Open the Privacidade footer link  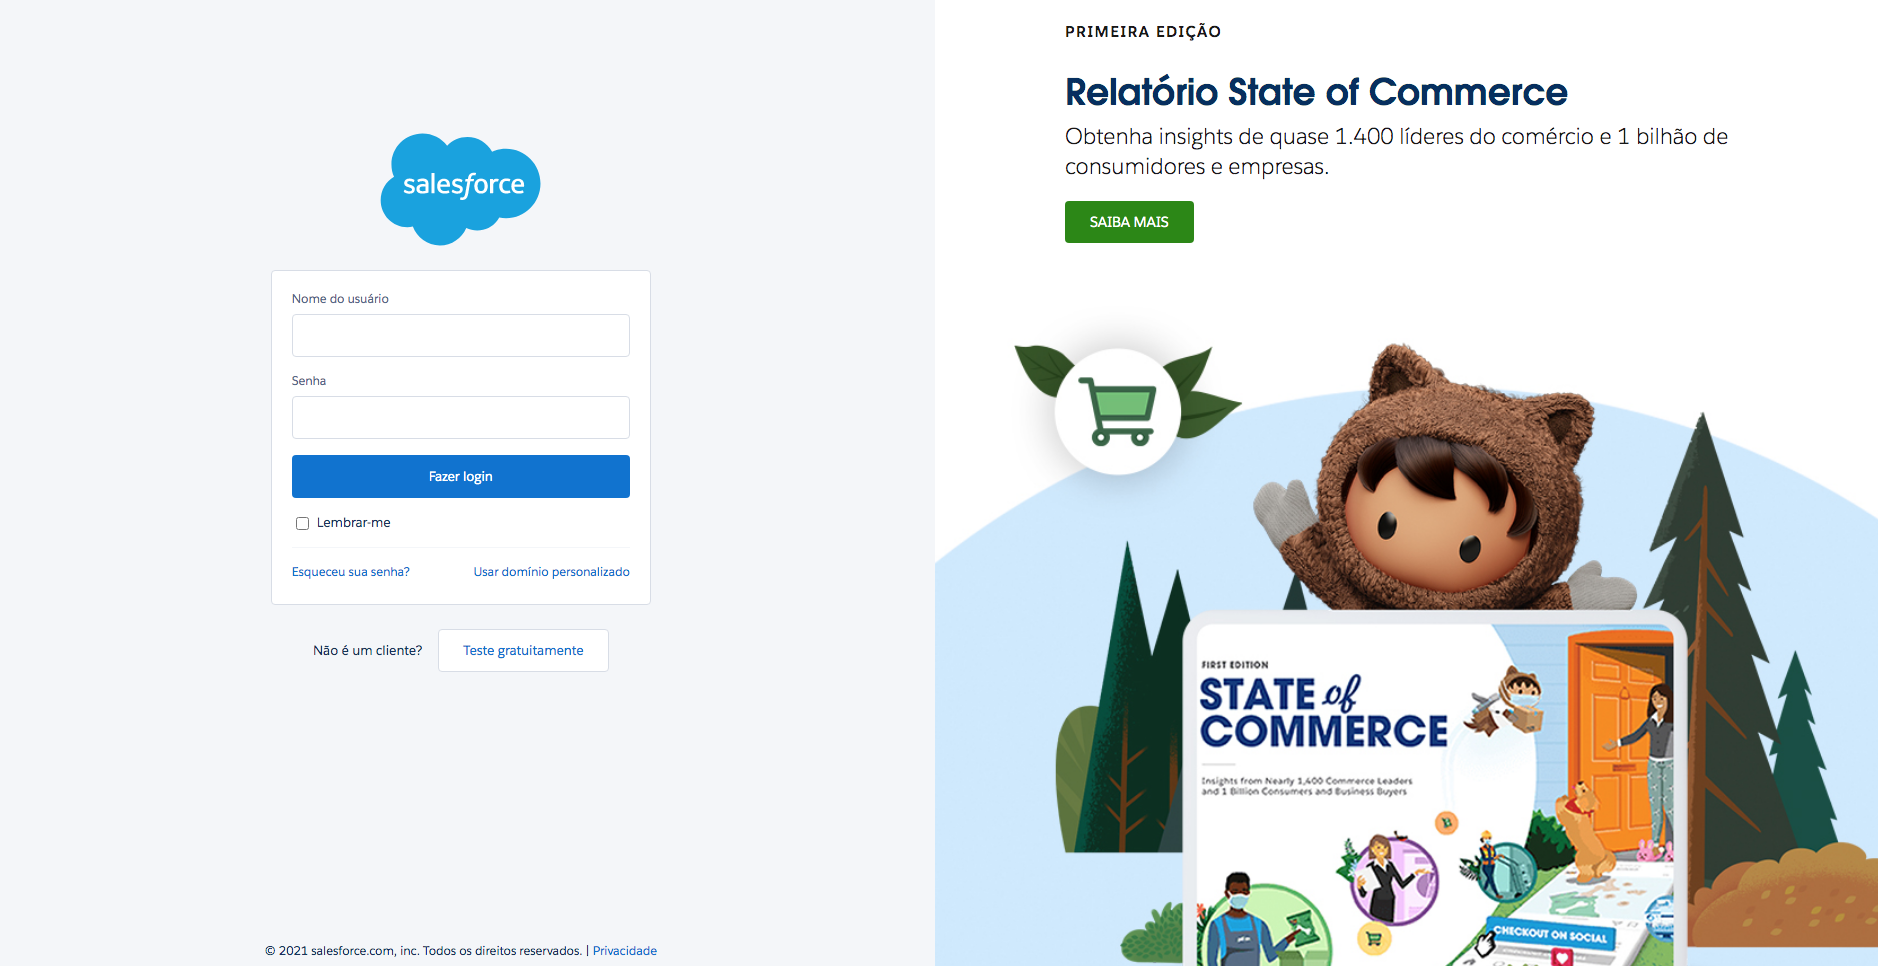[x=625, y=951]
